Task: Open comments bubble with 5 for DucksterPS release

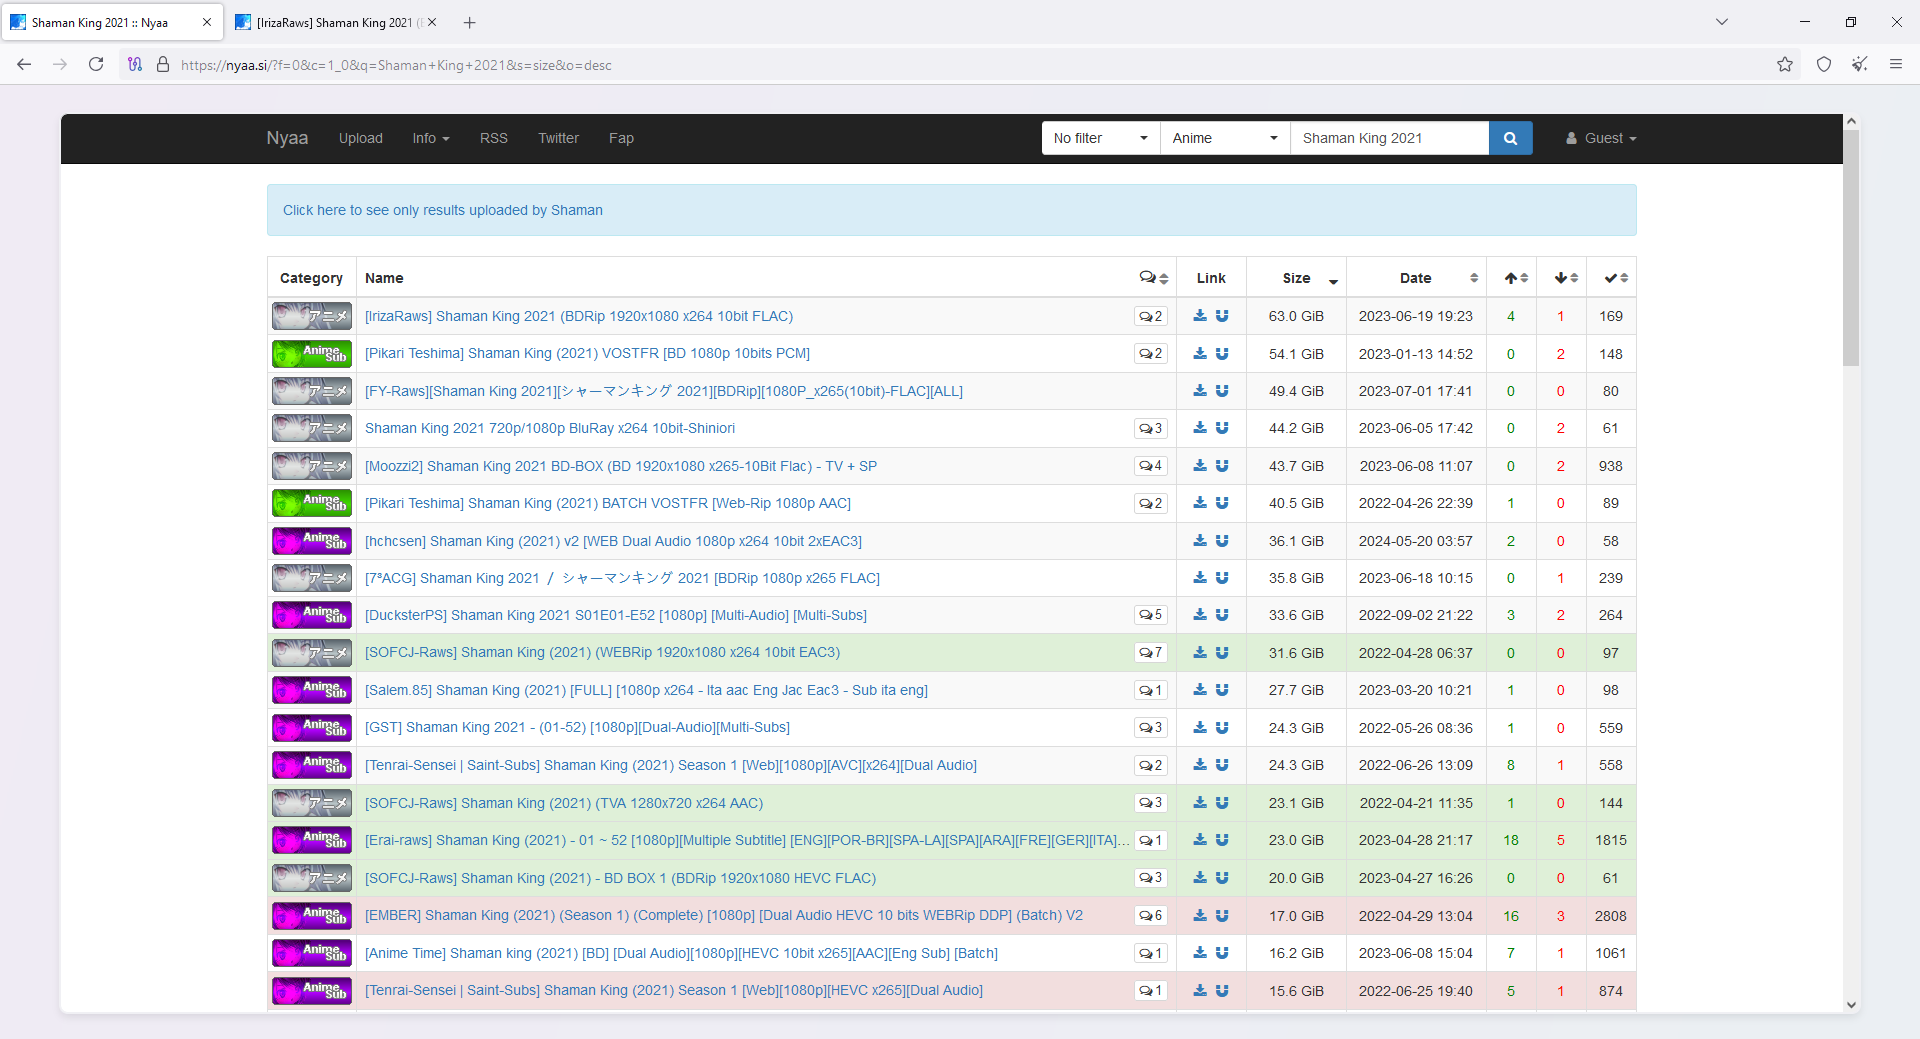Action: [x=1151, y=615]
